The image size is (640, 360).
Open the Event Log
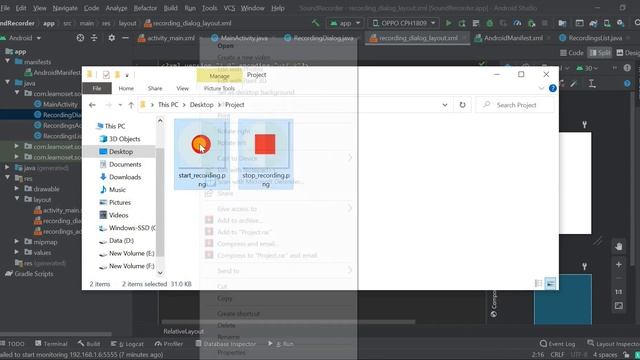click(x=558, y=344)
